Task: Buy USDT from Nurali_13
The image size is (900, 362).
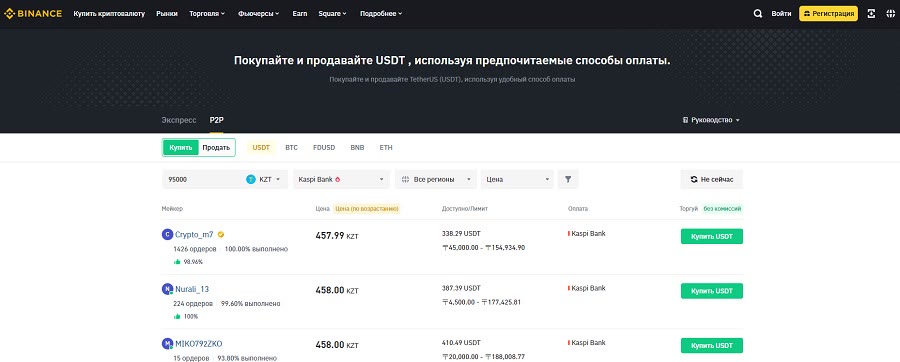Action: 712,291
